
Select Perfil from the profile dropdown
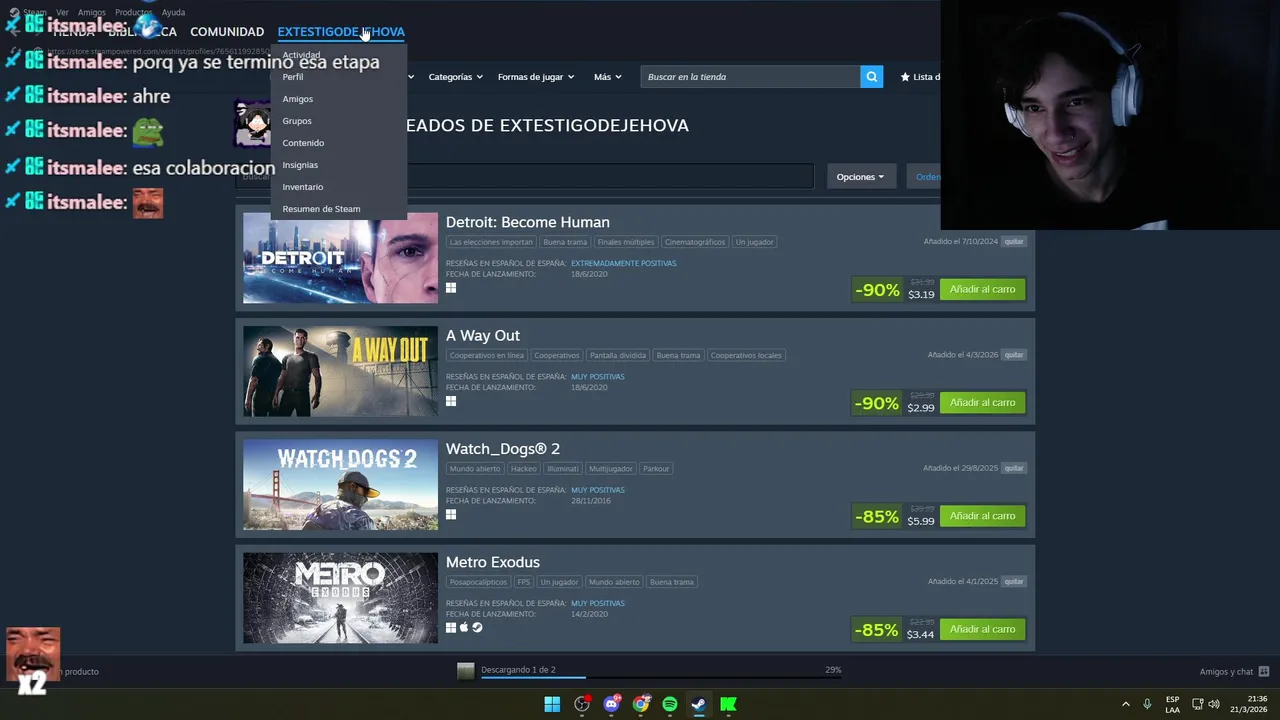click(x=293, y=77)
